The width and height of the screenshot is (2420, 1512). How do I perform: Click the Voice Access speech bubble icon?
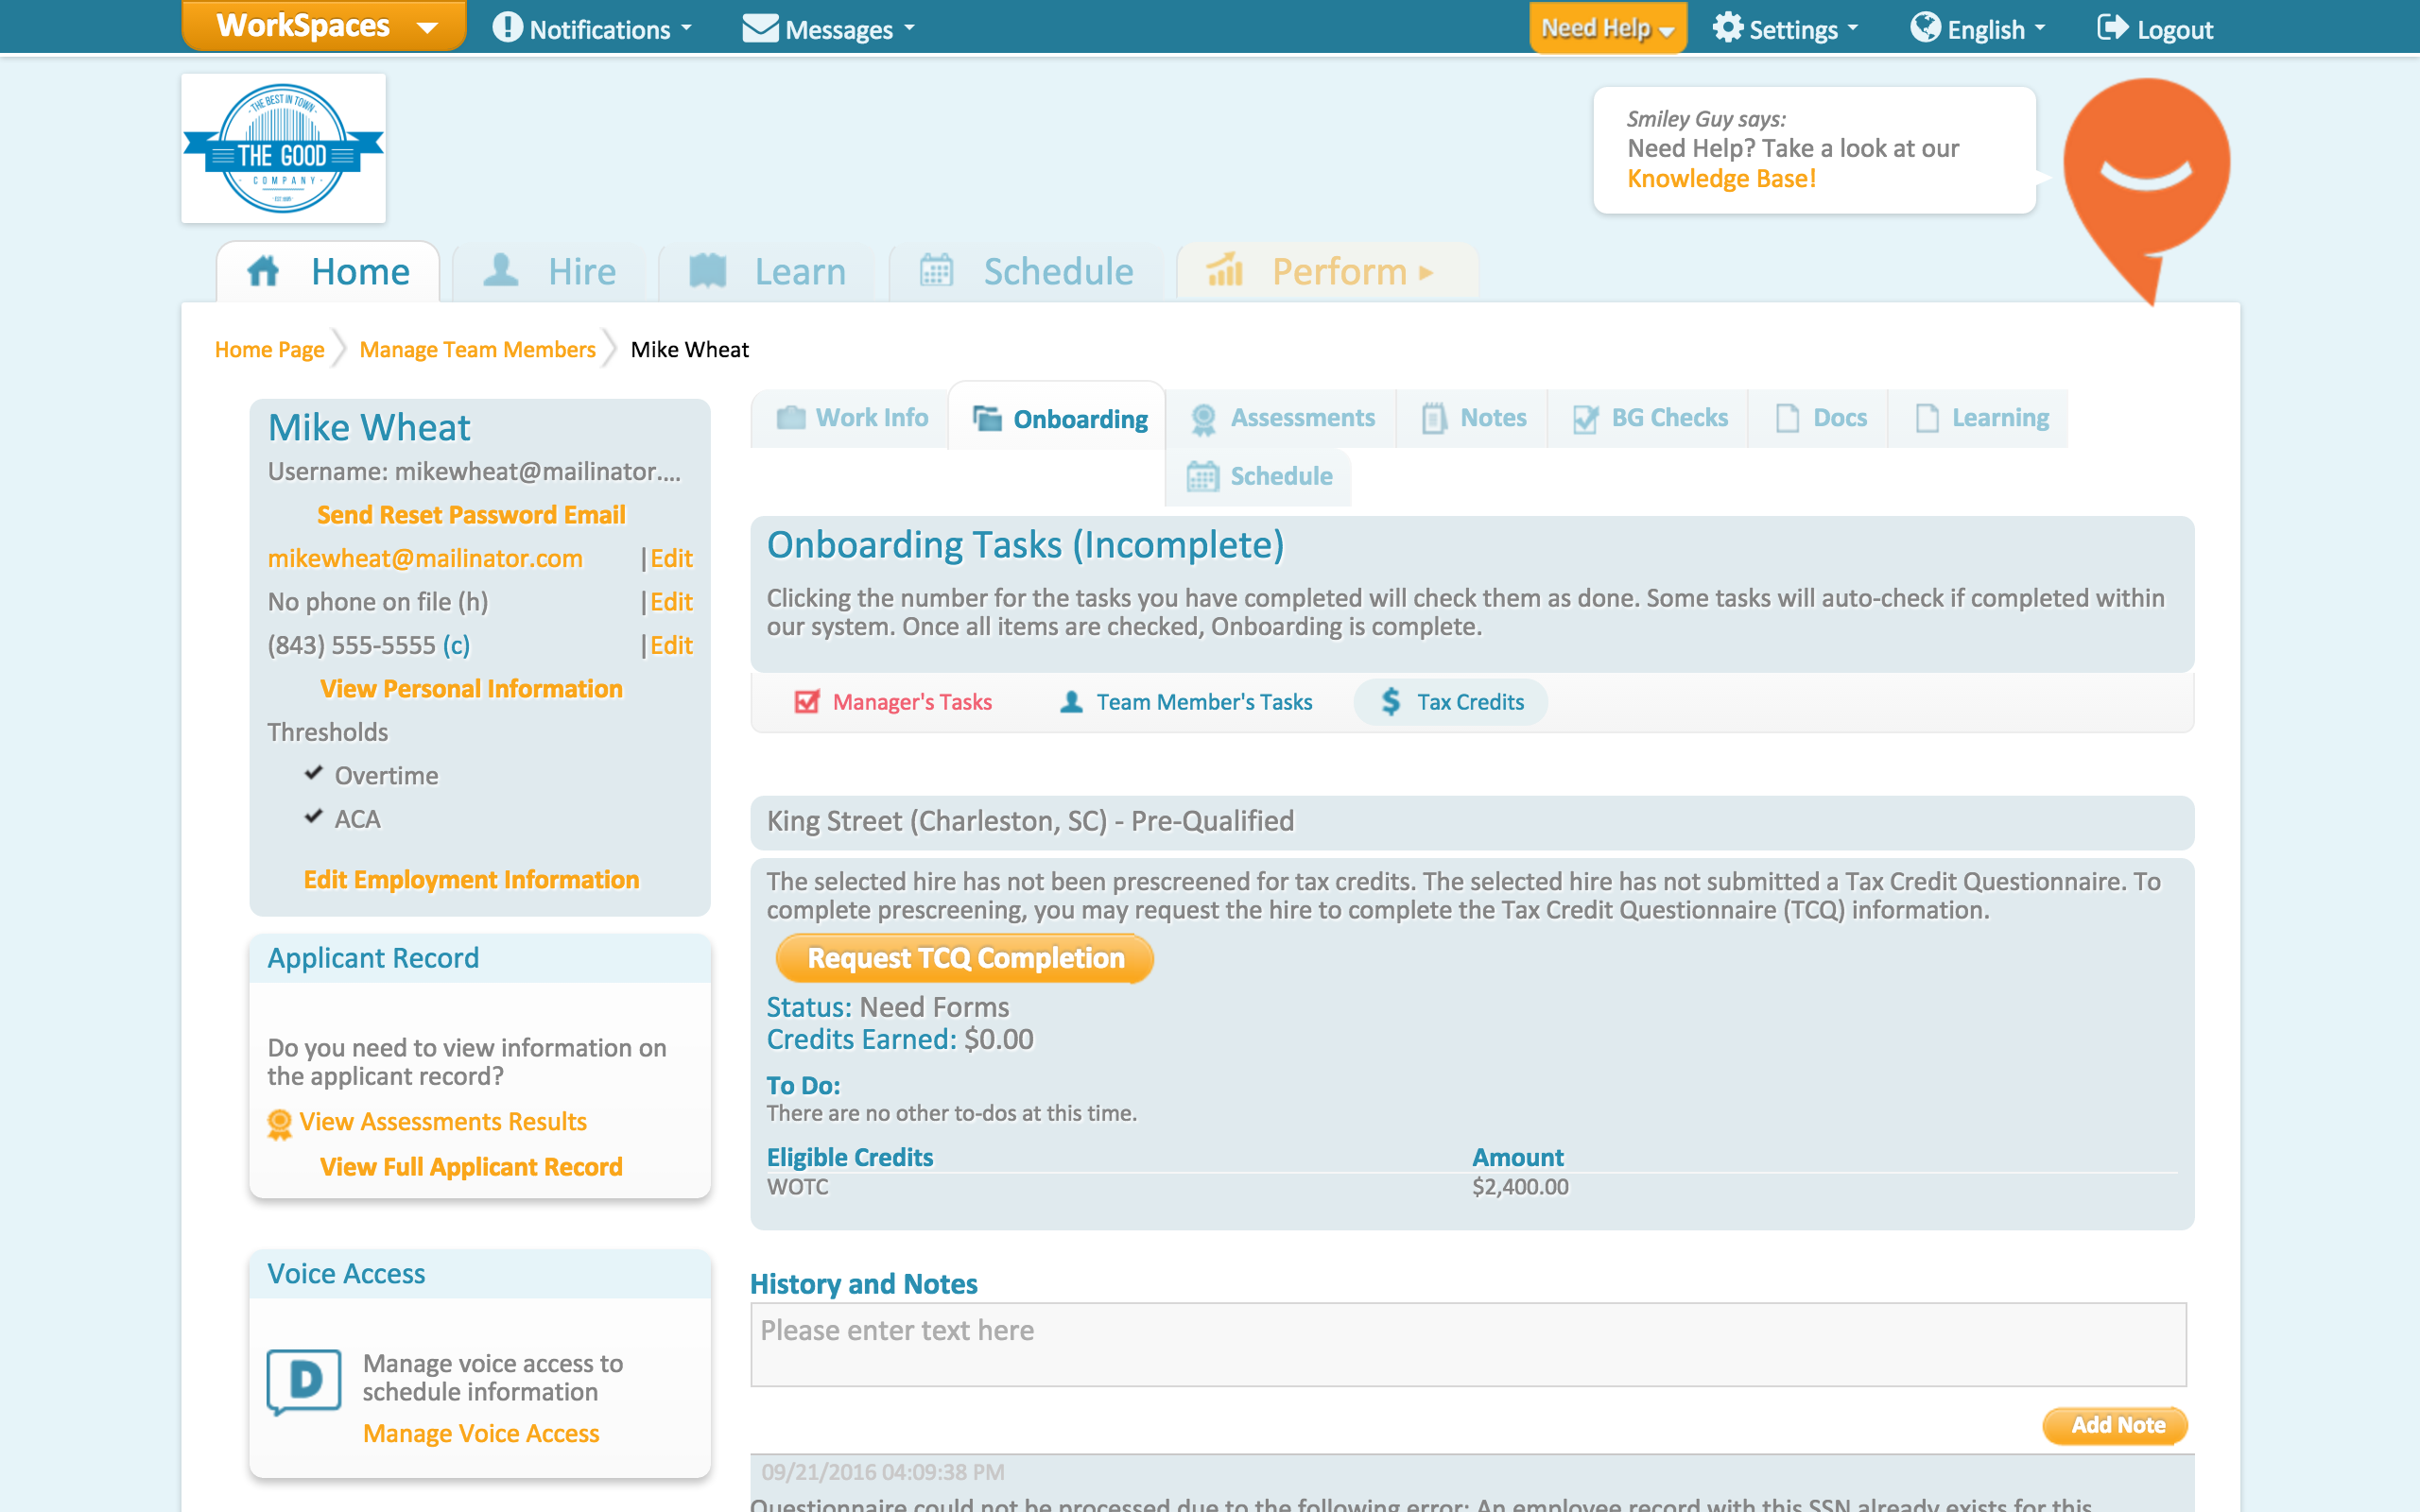click(304, 1381)
